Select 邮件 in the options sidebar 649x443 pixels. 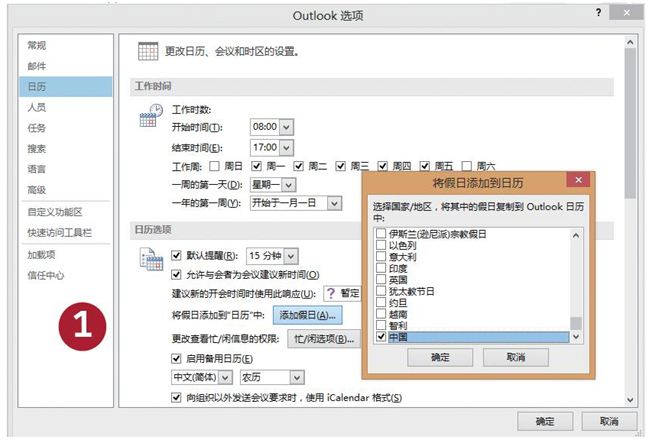(65, 66)
